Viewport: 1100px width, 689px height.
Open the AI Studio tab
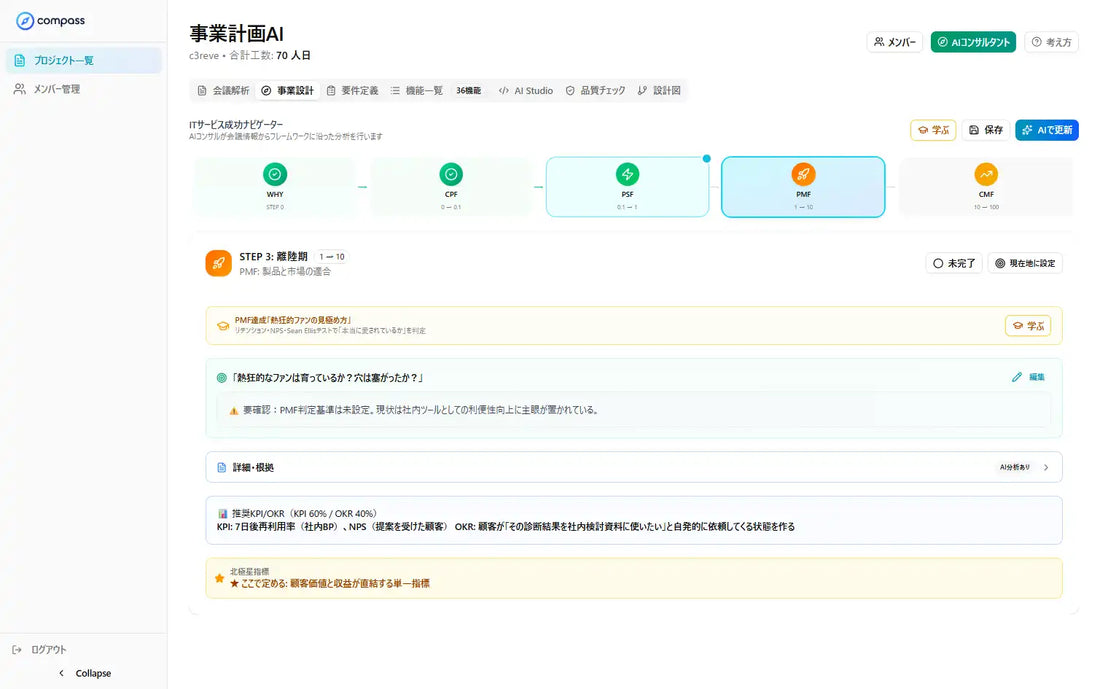point(525,91)
